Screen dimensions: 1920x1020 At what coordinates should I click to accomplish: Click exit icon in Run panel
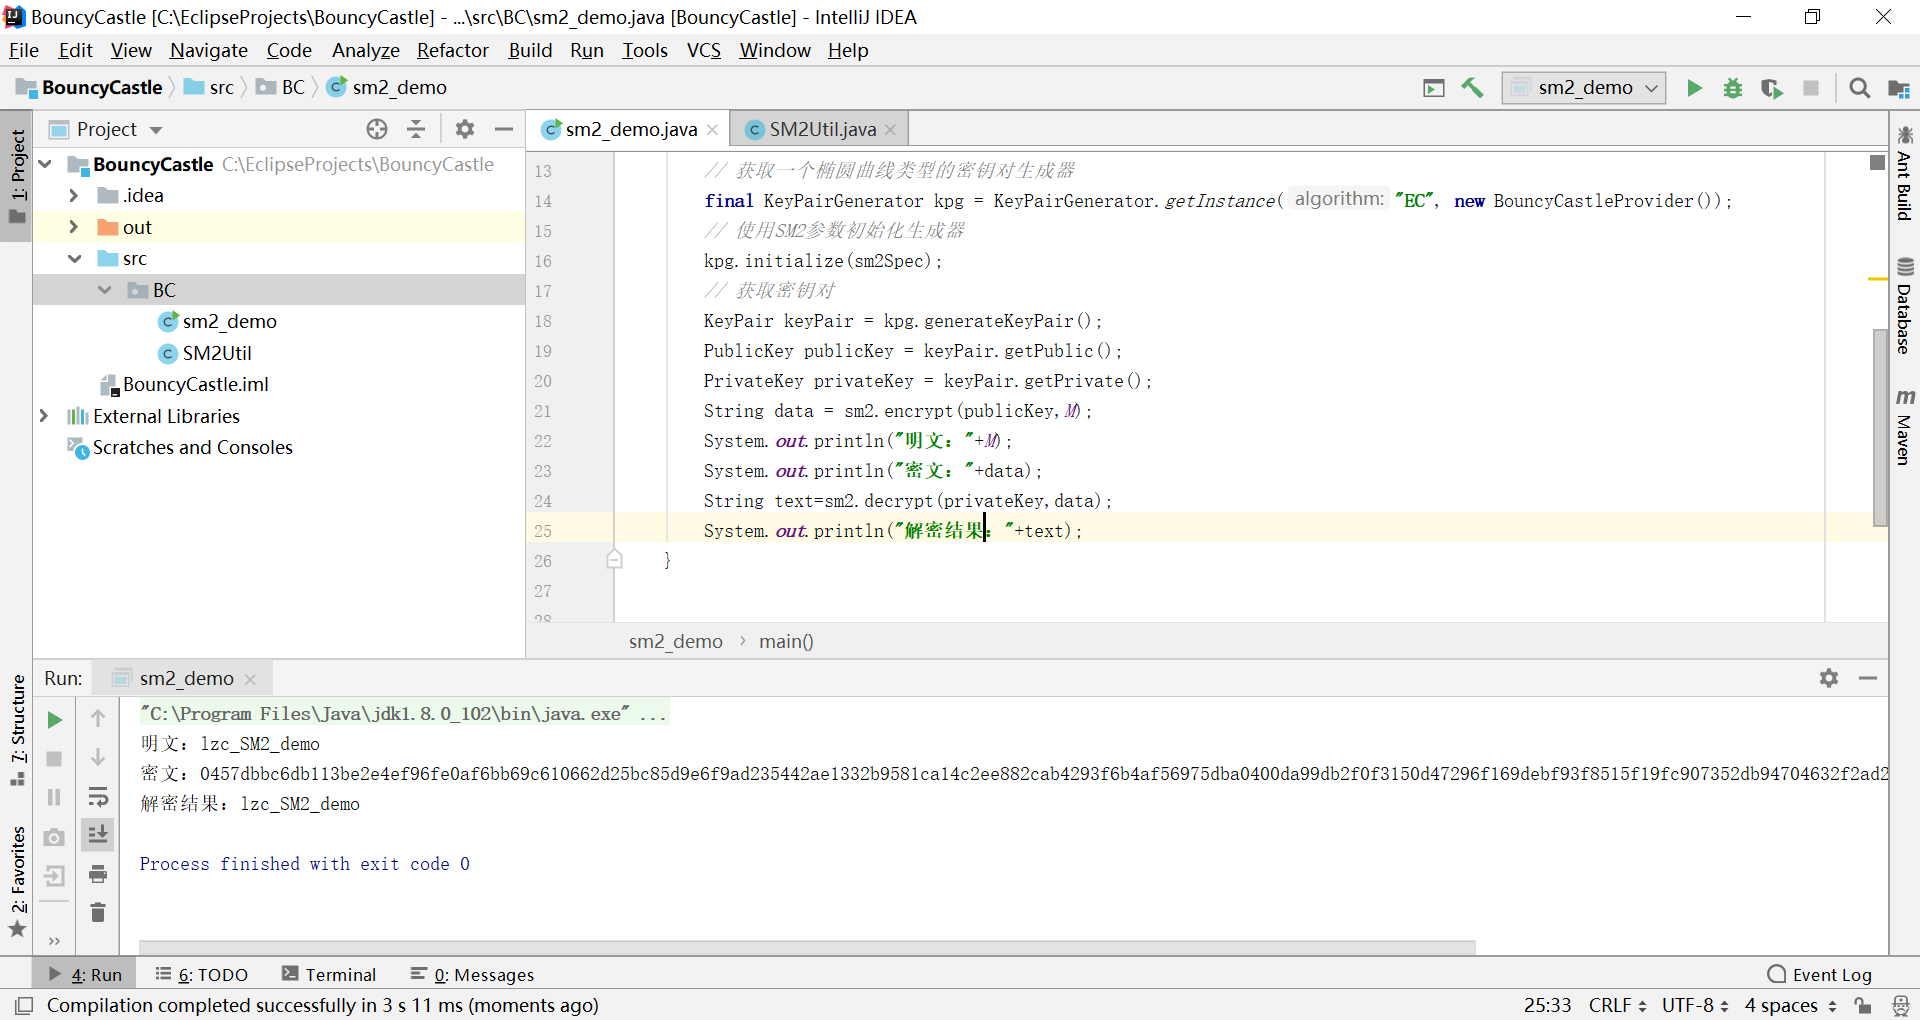point(55,876)
